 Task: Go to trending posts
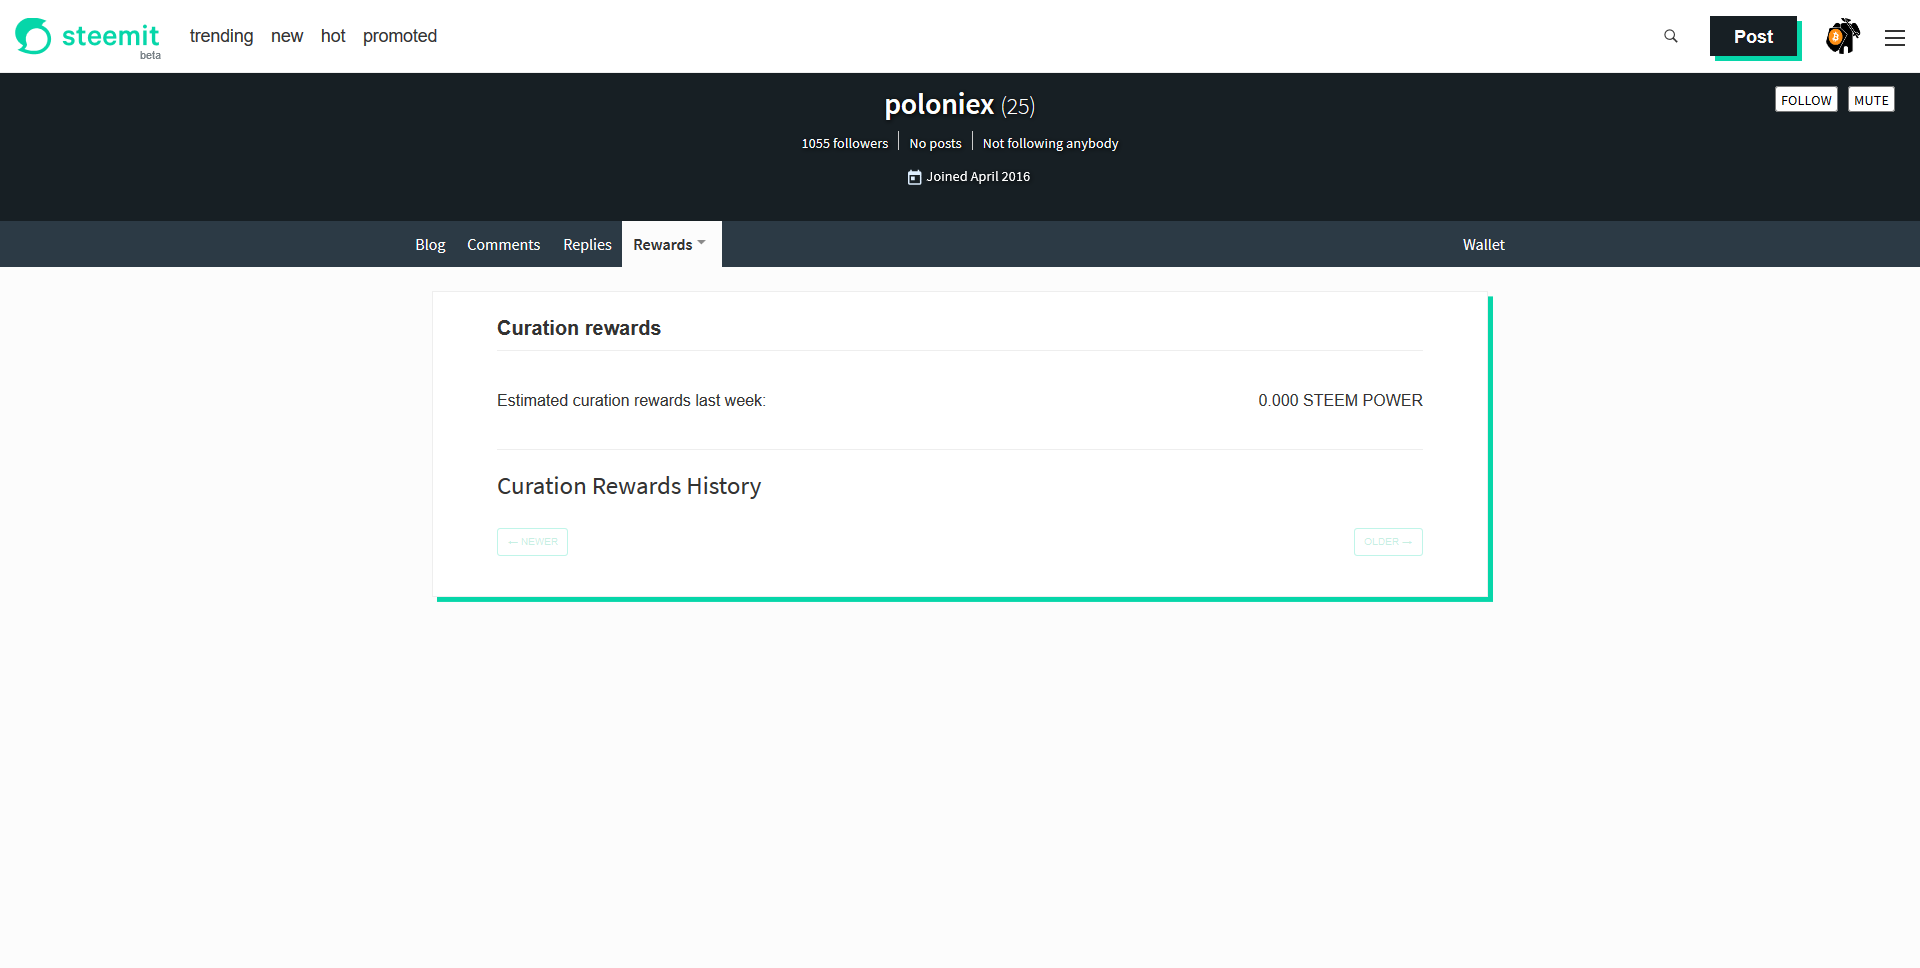(x=222, y=36)
